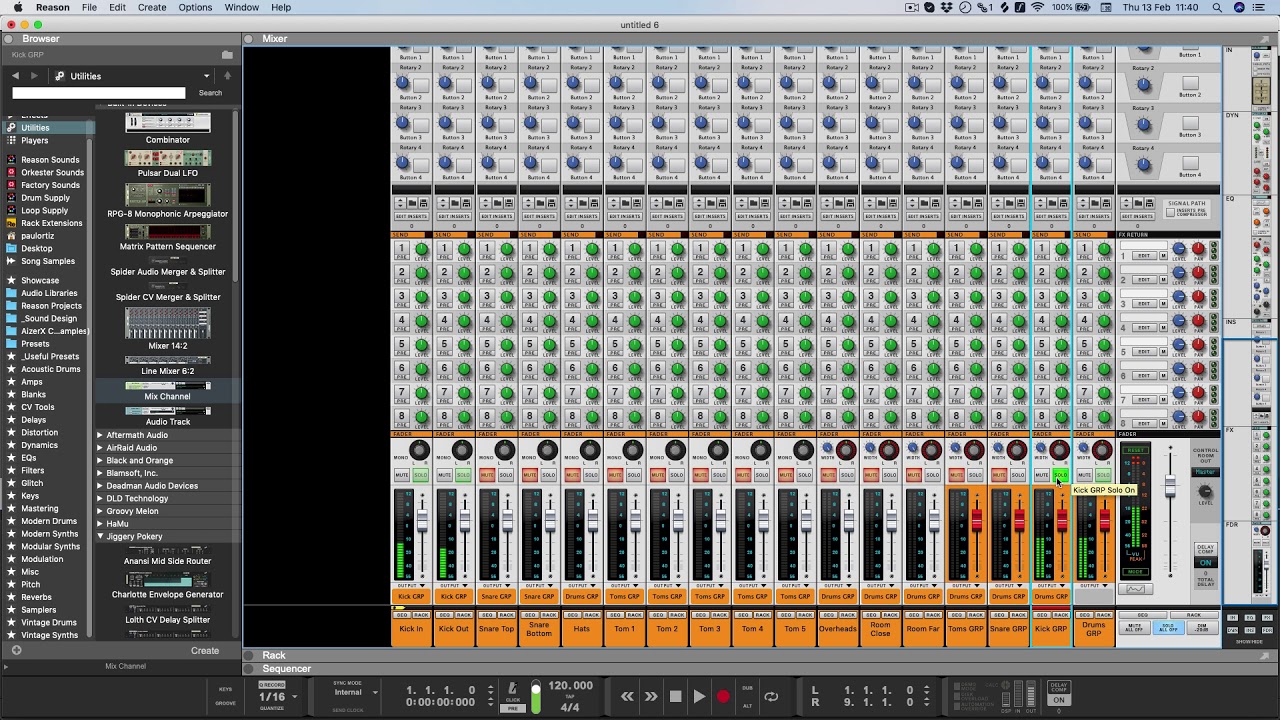Select the Mixer 14:2 device
The width and height of the screenshot is (1280, 720).
click(x=167, y=323)
